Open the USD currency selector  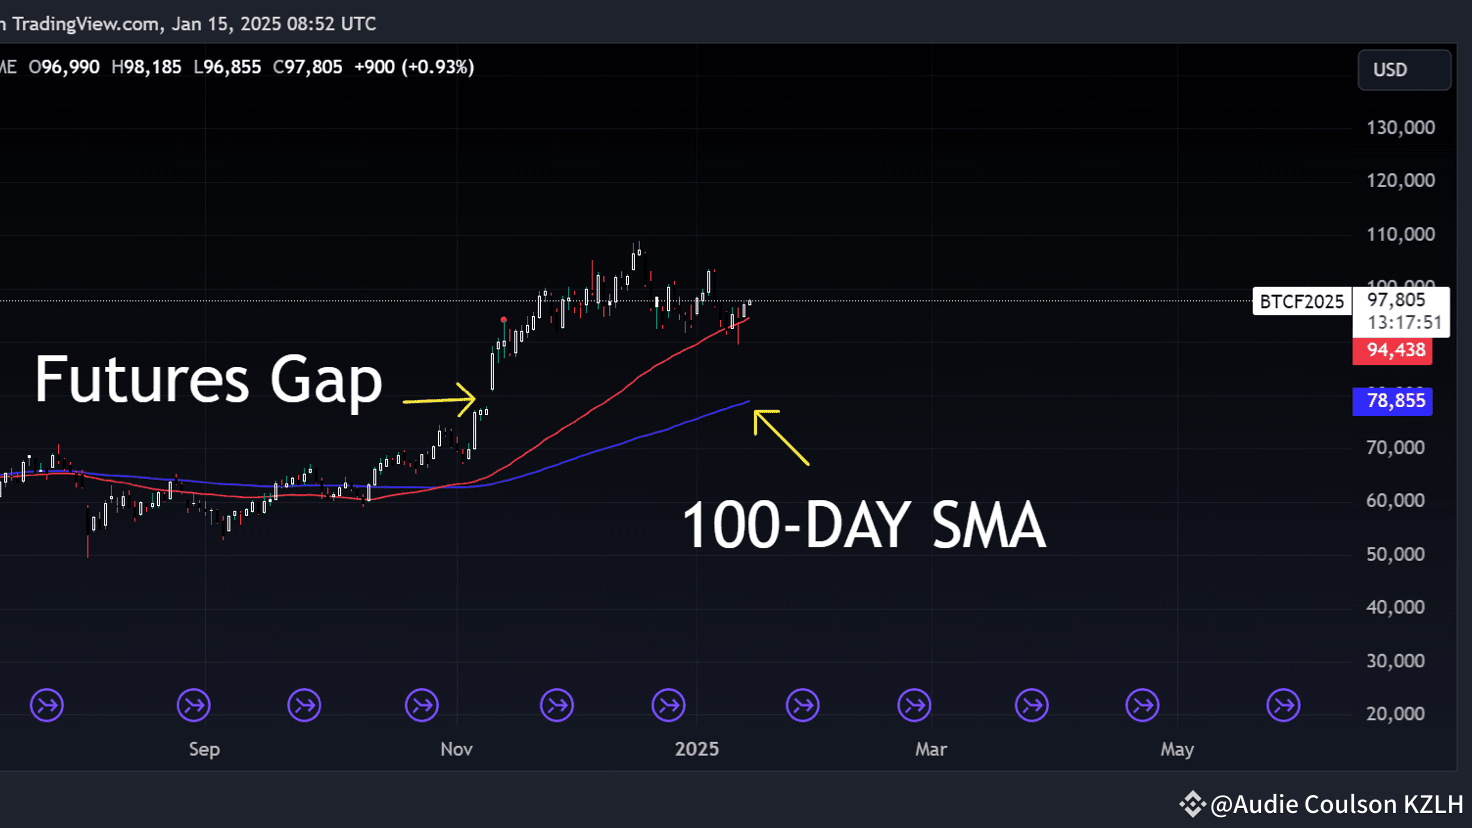[1403, 69]
